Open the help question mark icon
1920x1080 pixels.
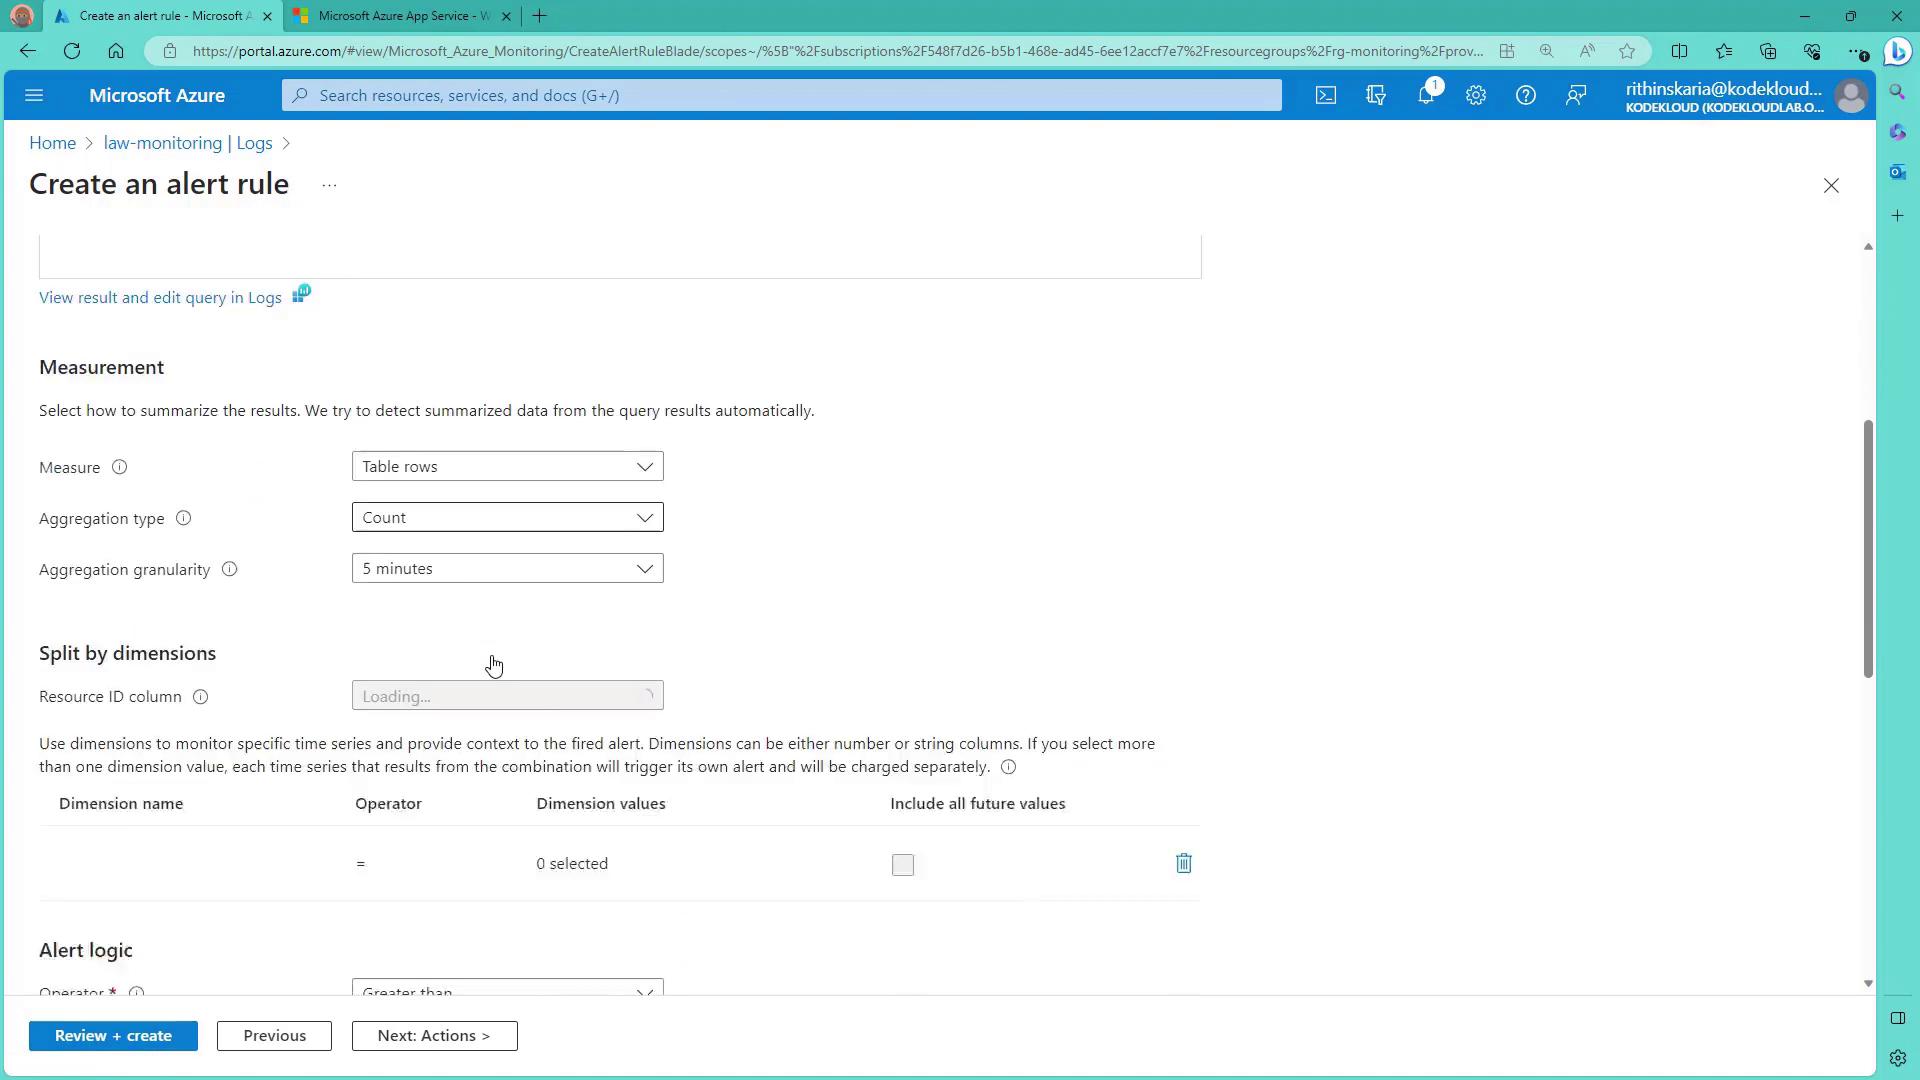(x=1525, y=96)
